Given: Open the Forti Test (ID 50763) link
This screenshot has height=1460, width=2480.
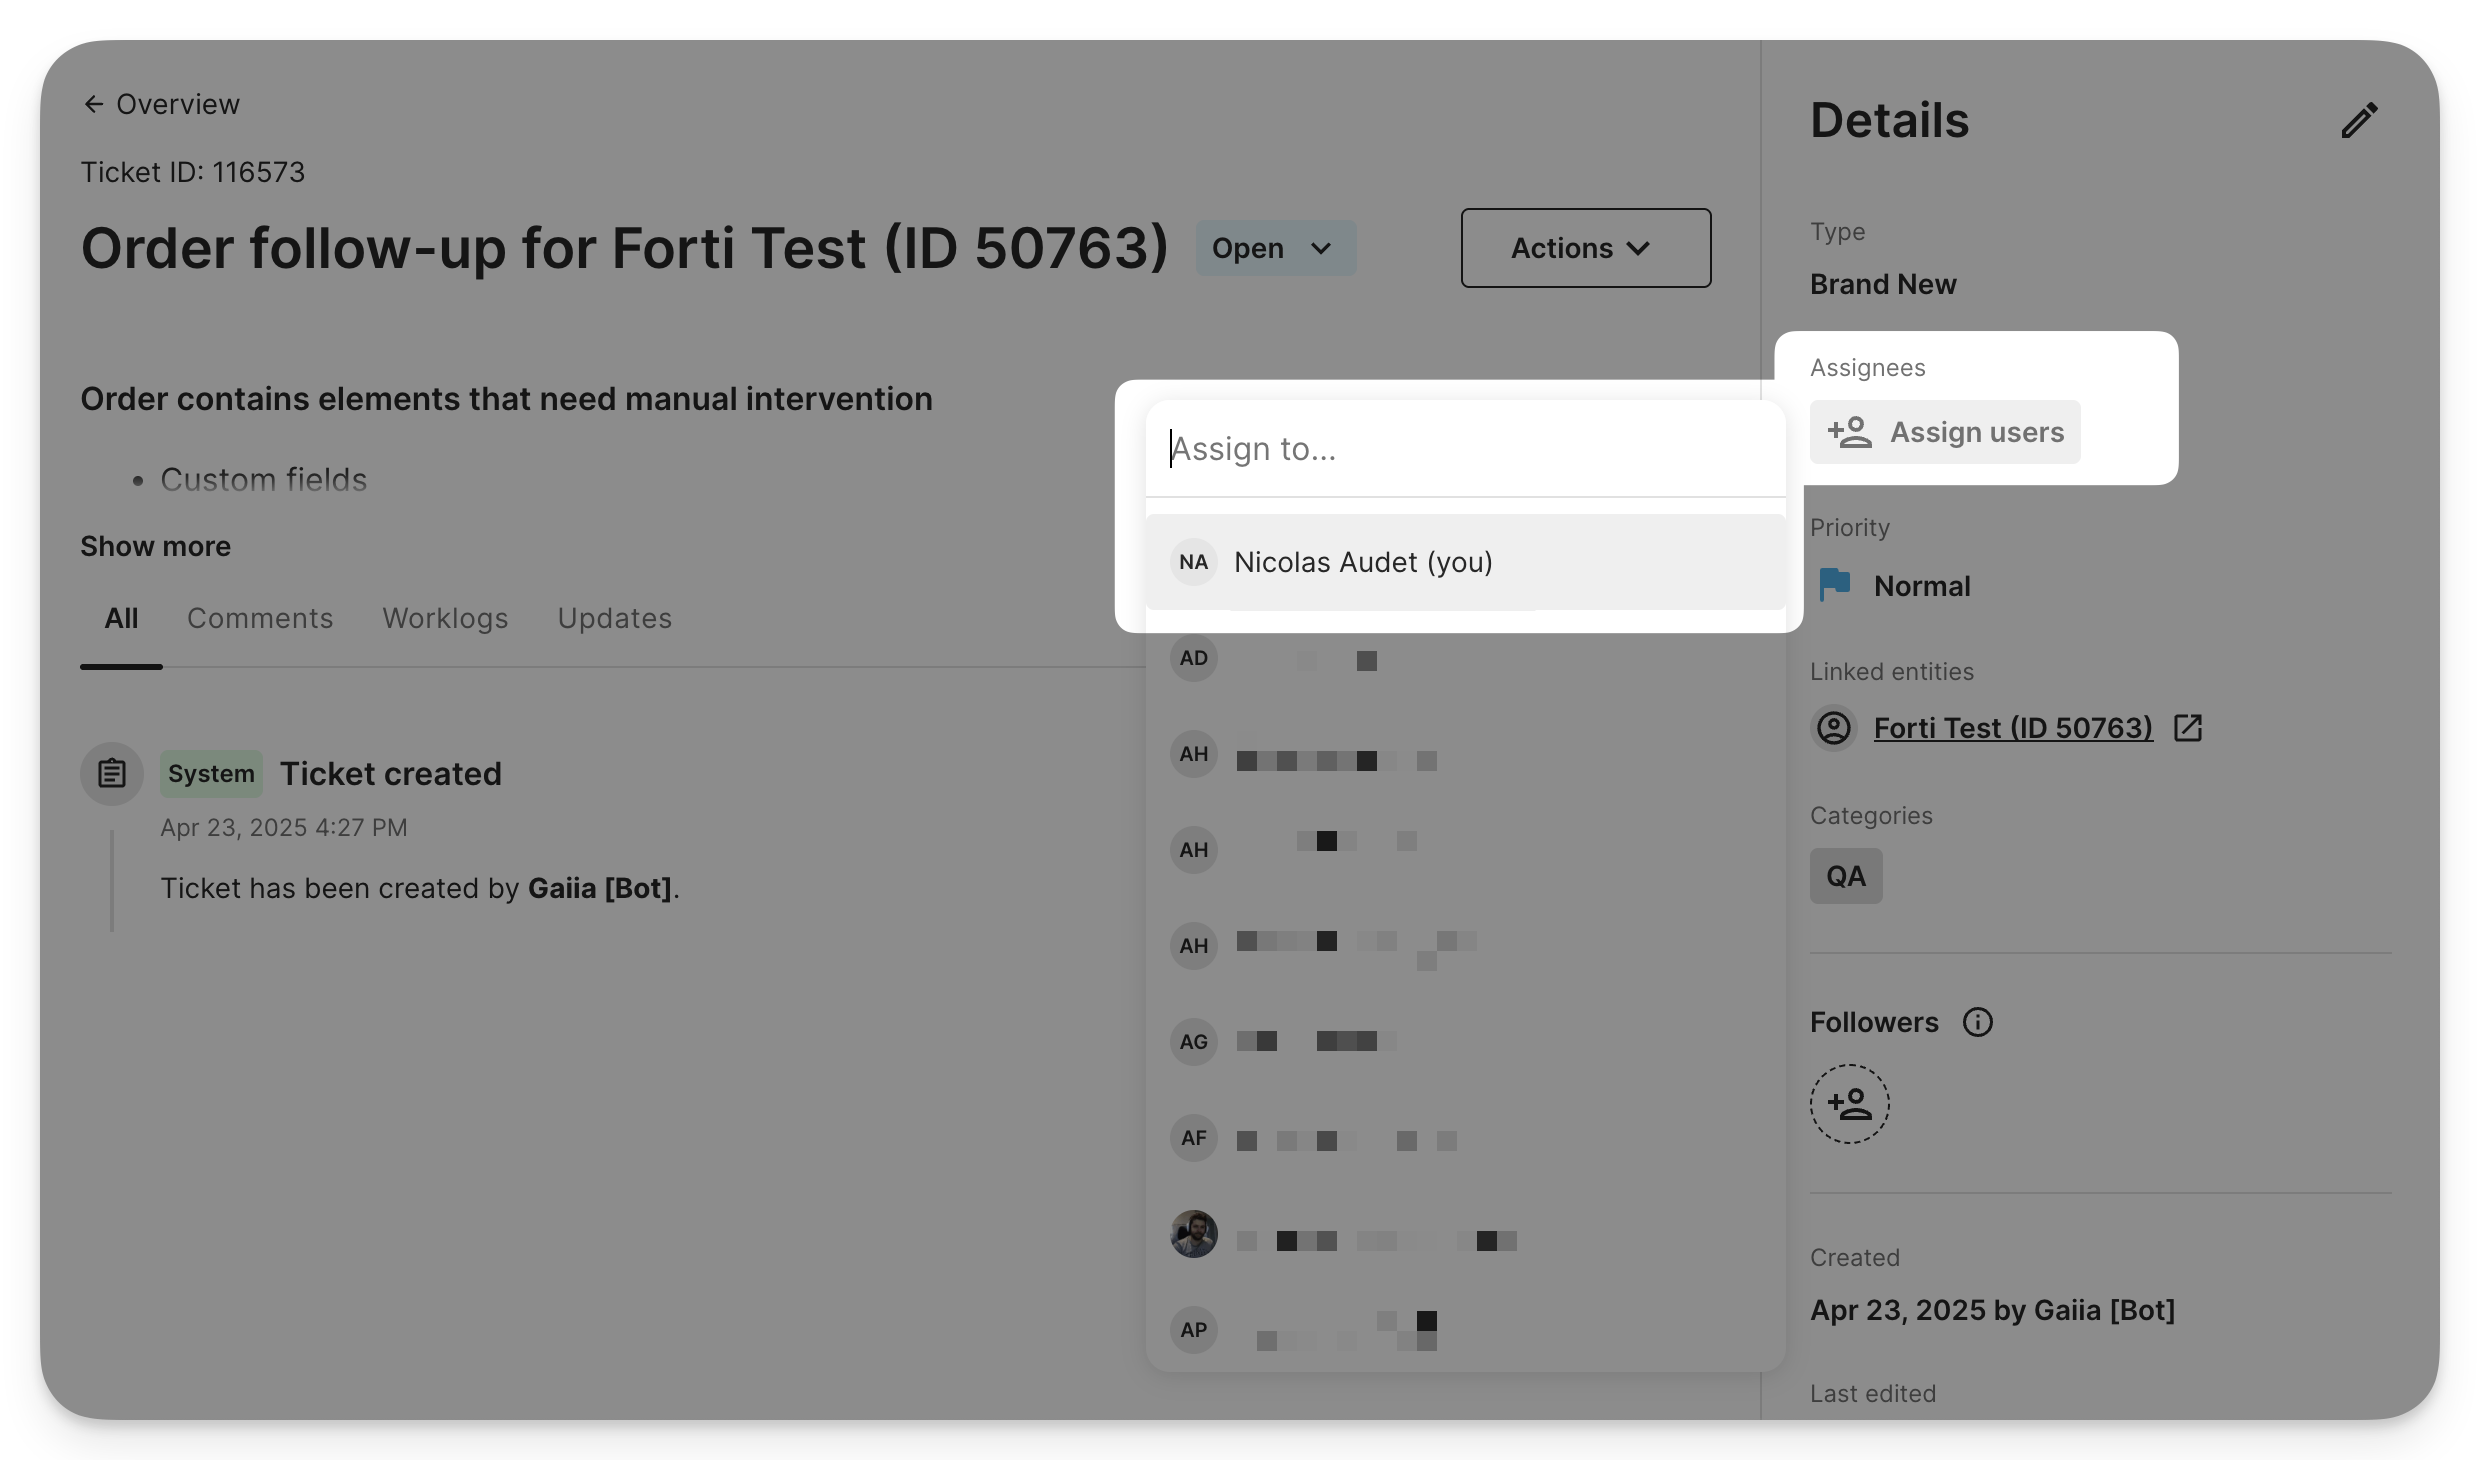Looking at the screenshot, I should coord(2013,728).
